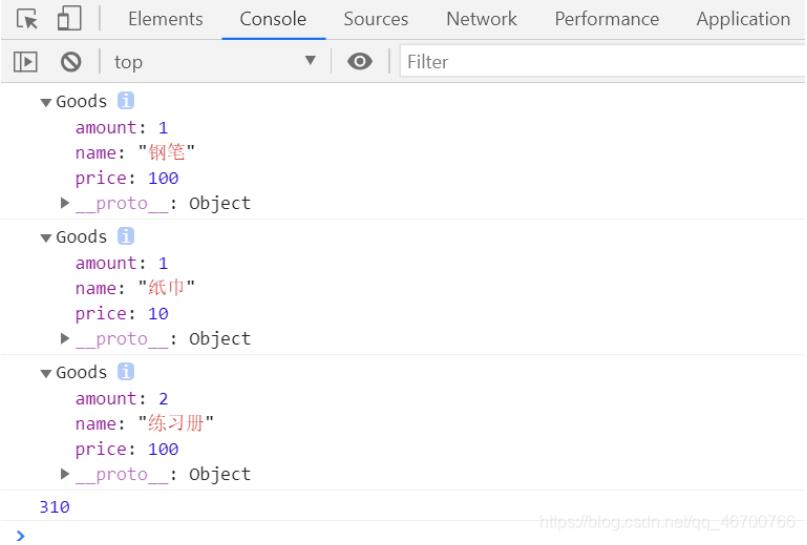Activate the inspect element picker icon

point(28,19)
